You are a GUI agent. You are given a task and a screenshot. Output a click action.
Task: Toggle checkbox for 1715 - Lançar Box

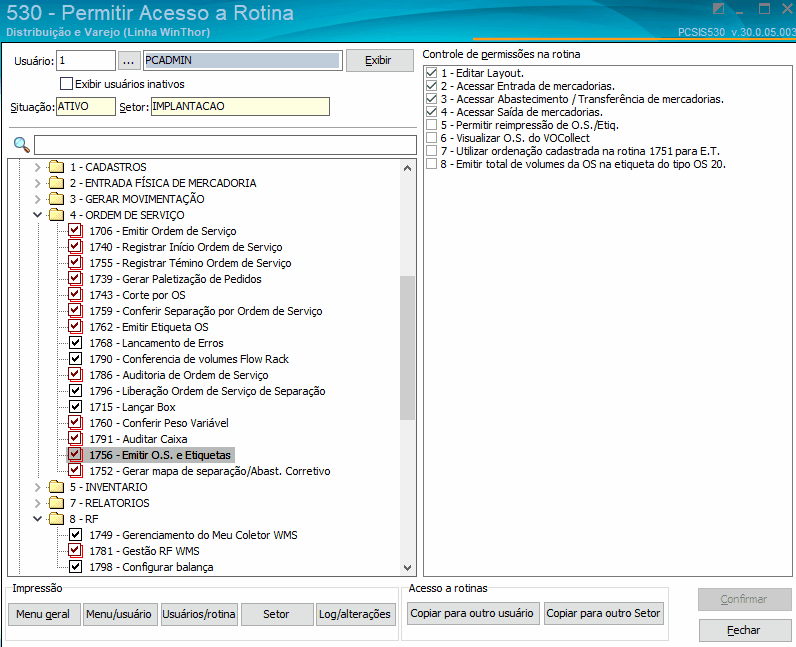click(75, 407)
